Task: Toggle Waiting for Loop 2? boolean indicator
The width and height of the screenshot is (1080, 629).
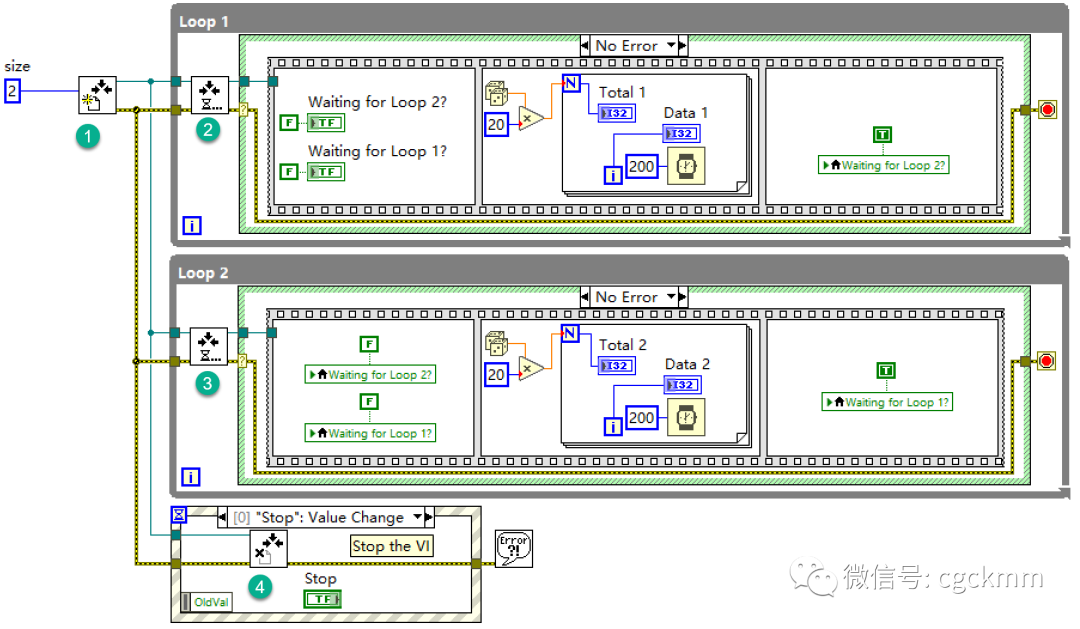Action: coord(326,123)
